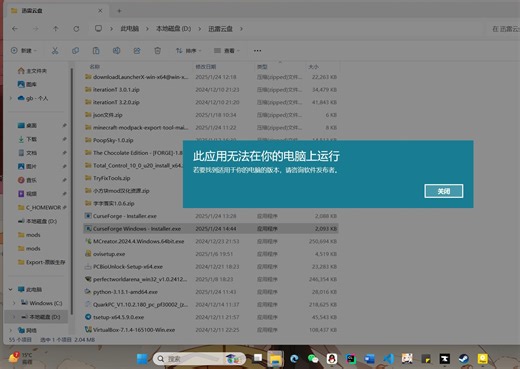Image resolution: width=520 pixels, height=369 pixels.
Task: Select the Paste icon in the toolbar
Action: (x=96, y=51)
